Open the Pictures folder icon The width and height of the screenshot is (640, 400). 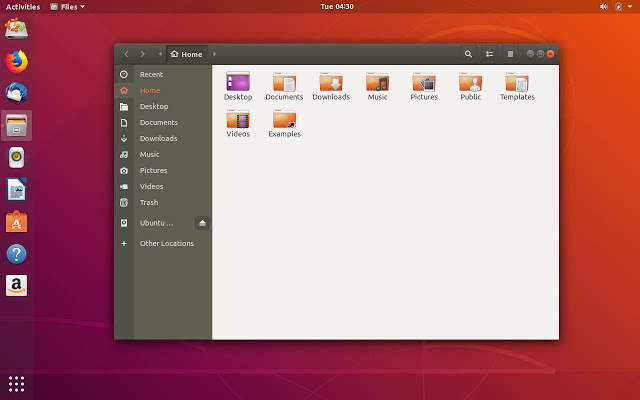pyautogui.click(x=424, y=83)
